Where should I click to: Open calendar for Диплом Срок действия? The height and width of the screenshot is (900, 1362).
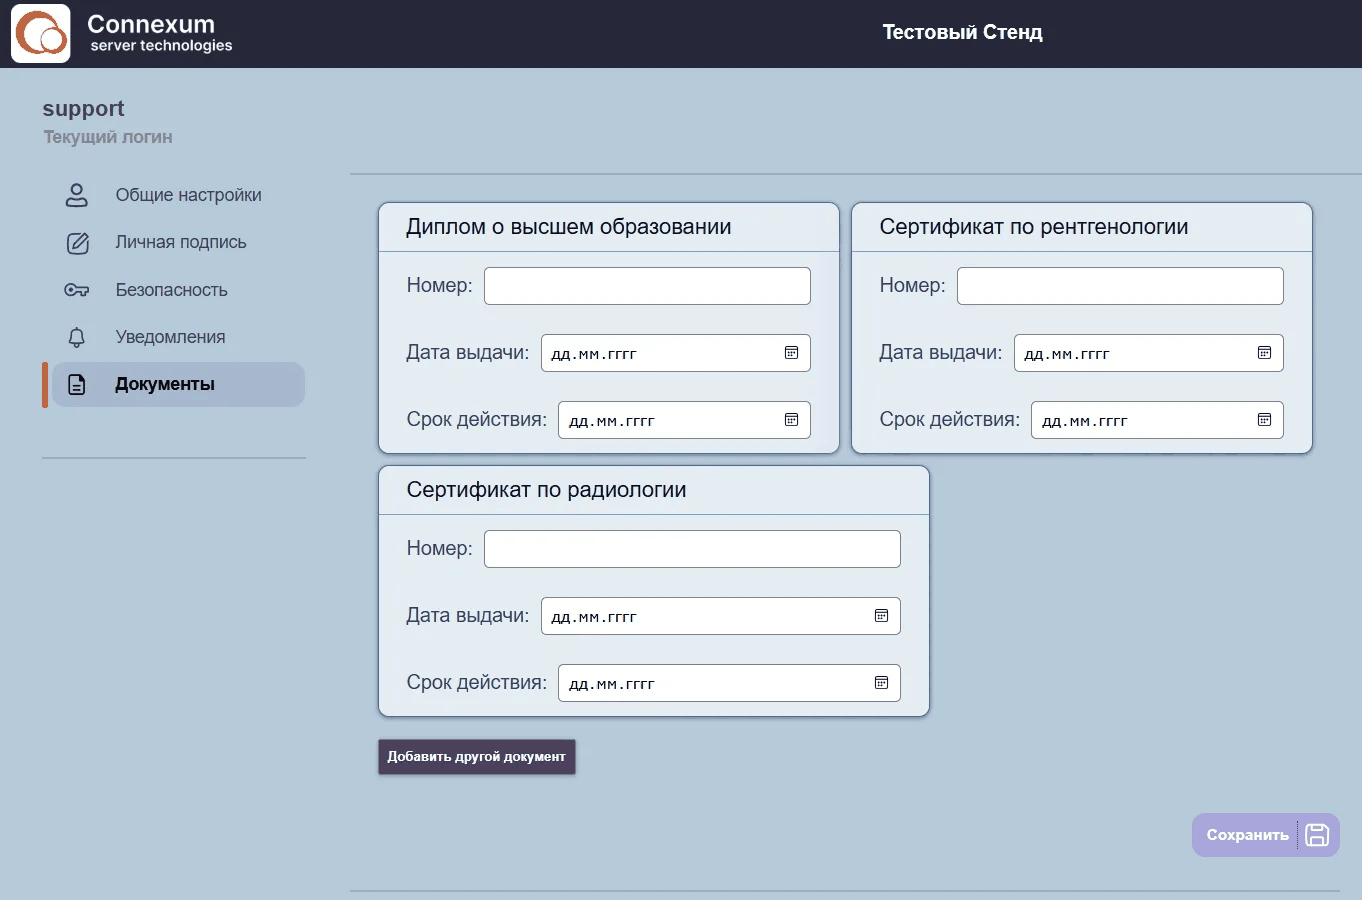click(791, 420)
